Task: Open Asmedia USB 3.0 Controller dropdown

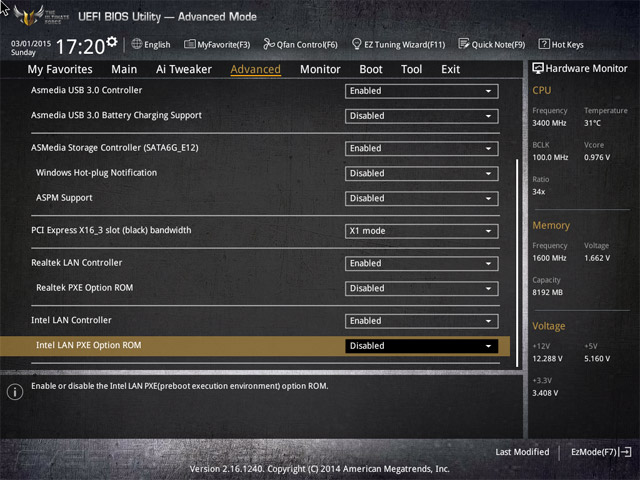Action: (x=422, y=91)
